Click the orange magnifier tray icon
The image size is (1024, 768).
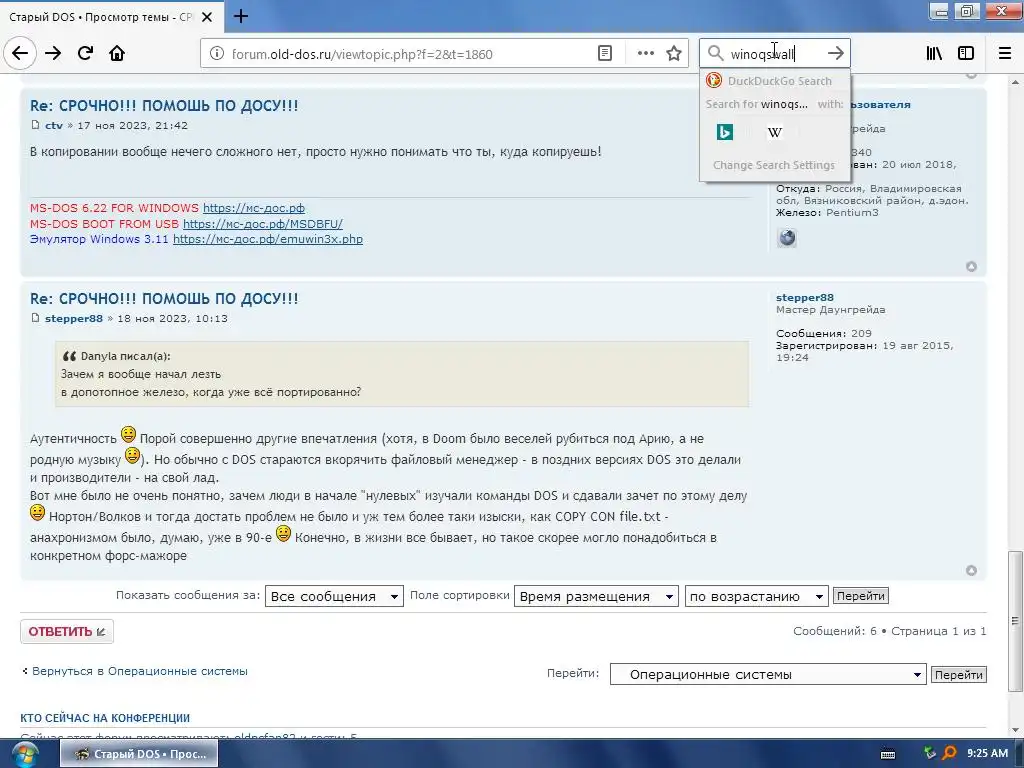[950, 754]
